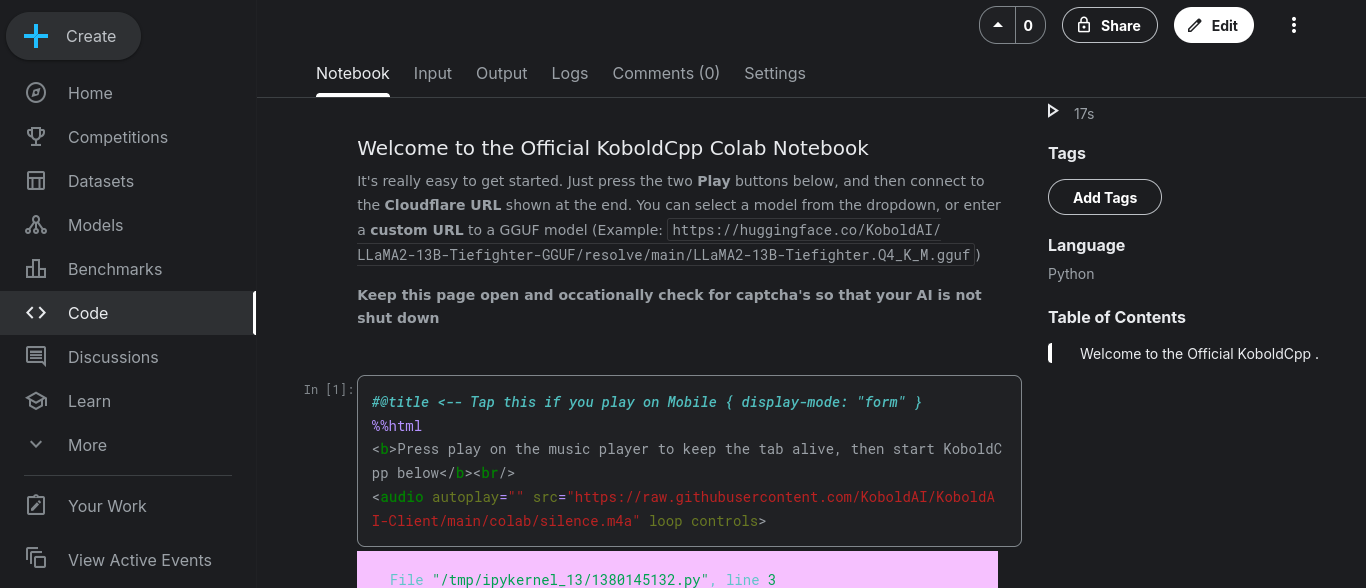Upvote the notebook with the arrow button
Viewport: 1366px width, 588px height.
pyautogui.click(x=997, y=26)
